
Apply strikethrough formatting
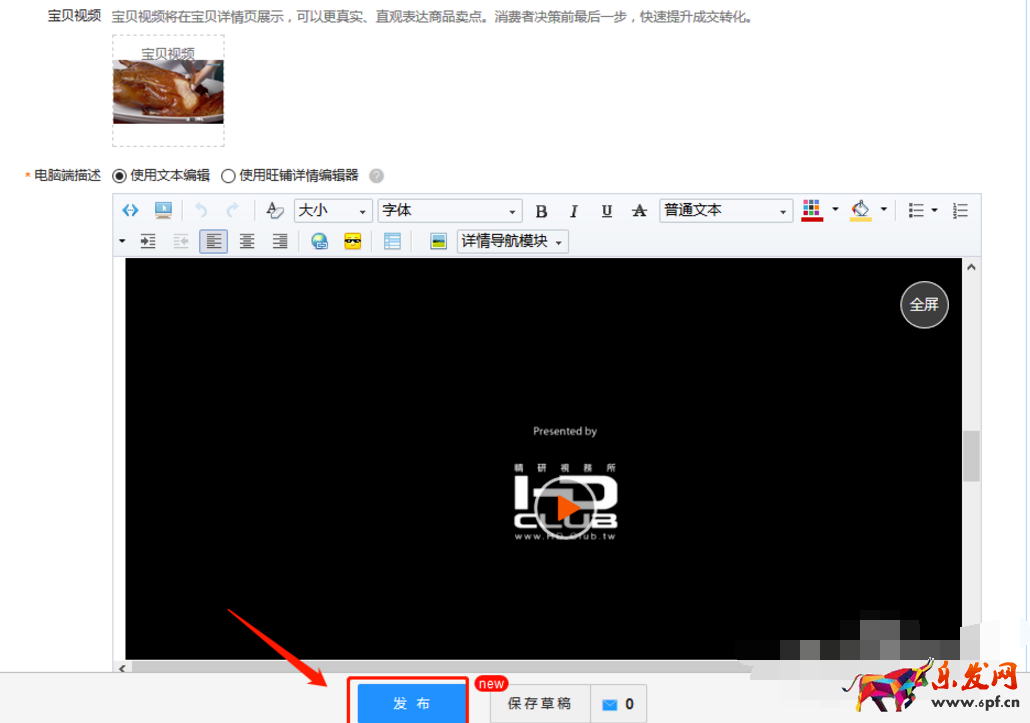click(640, 211)
